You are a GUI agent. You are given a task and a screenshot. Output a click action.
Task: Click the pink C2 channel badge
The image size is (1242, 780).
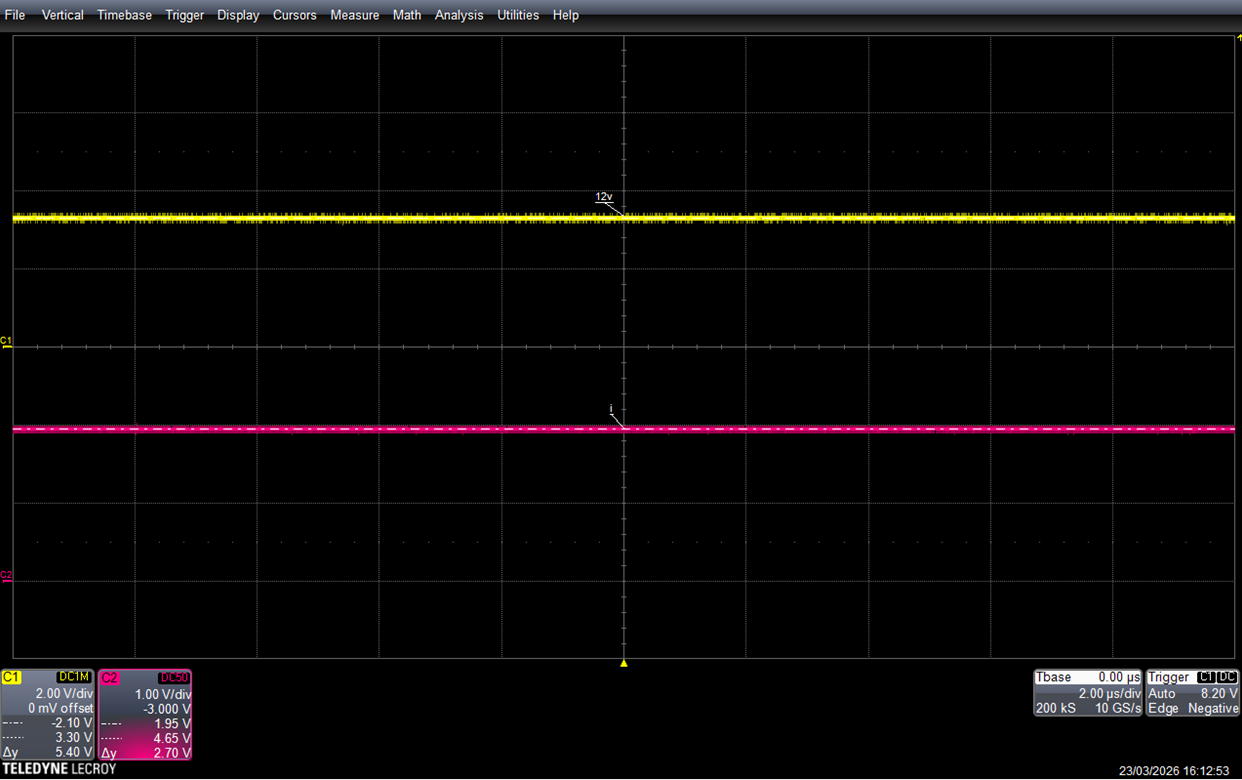[109, 677]
